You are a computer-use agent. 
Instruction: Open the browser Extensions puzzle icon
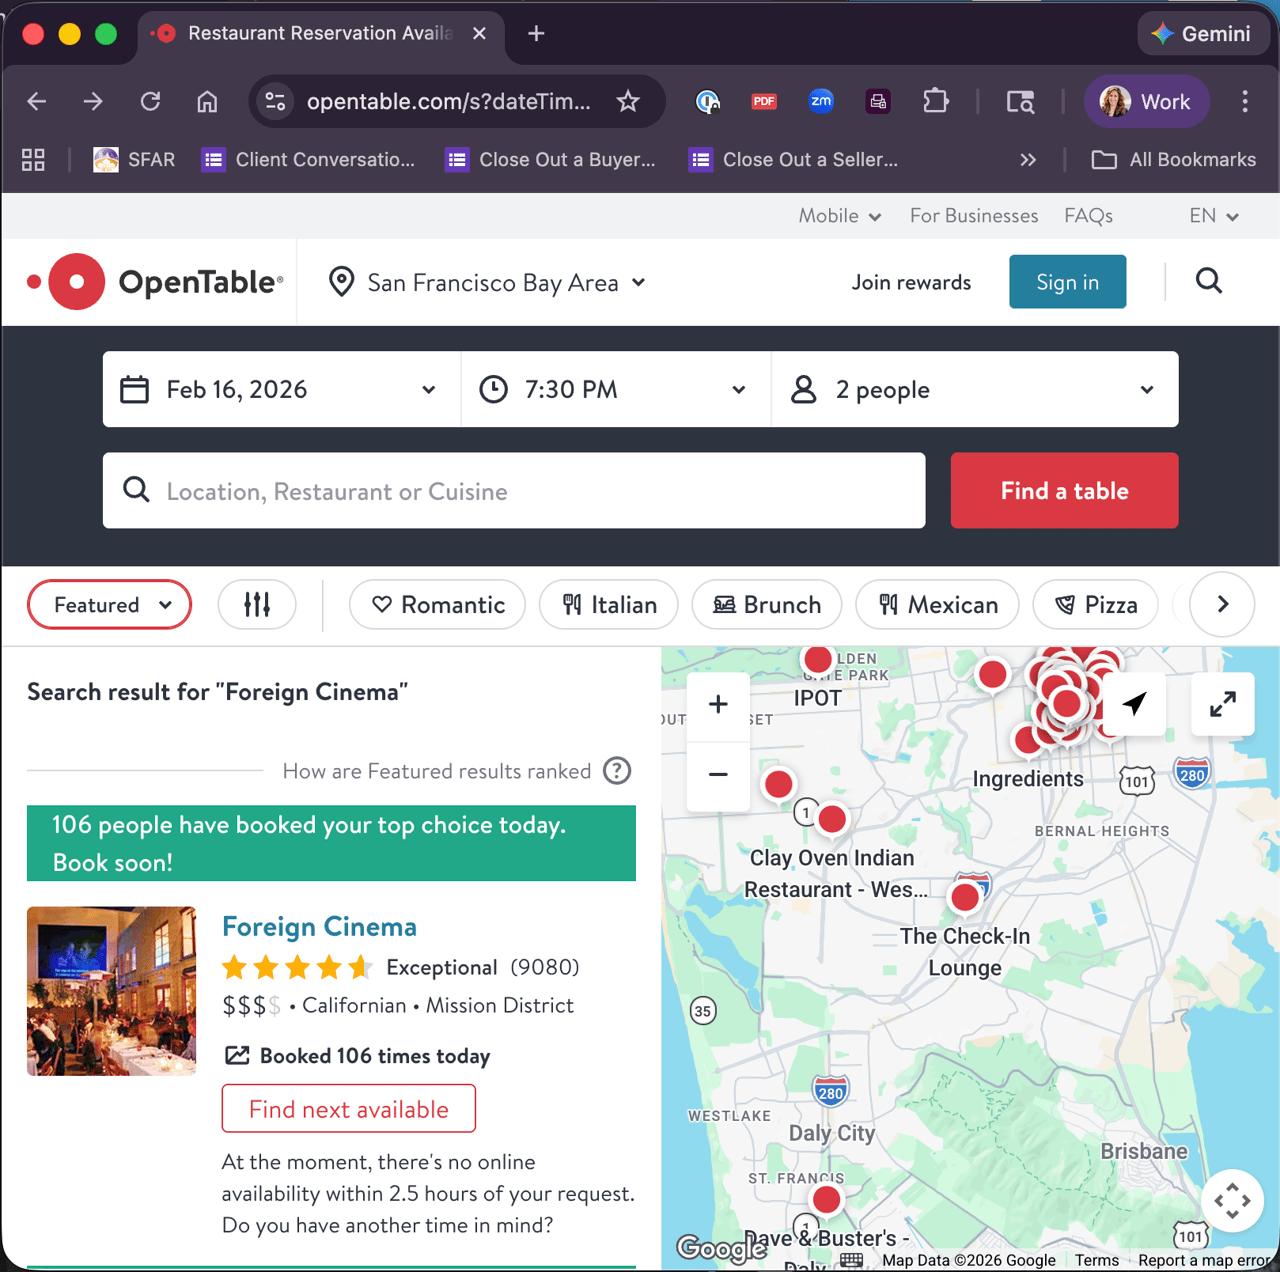[935, 101]
